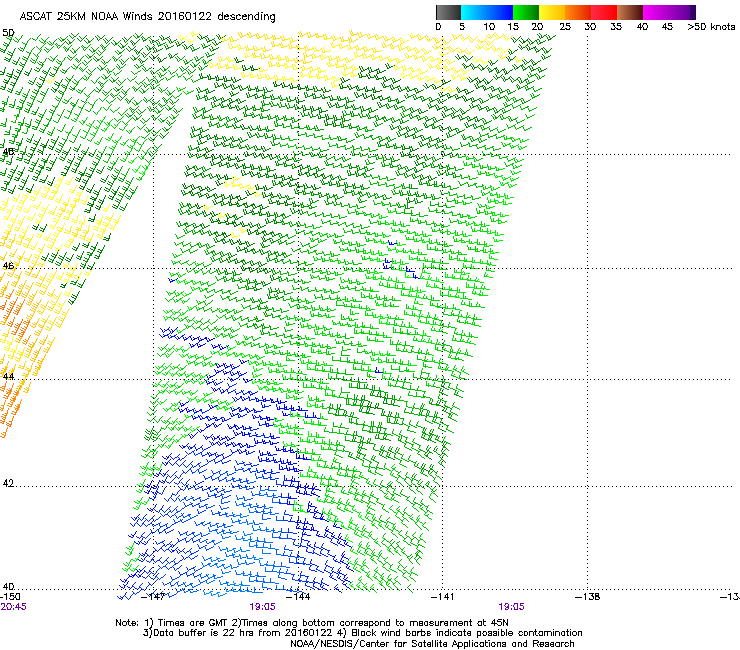This screenshot has height=650, width=740.
Task: Click the longitude label '-147'
Action: click(x=154, y=597)
